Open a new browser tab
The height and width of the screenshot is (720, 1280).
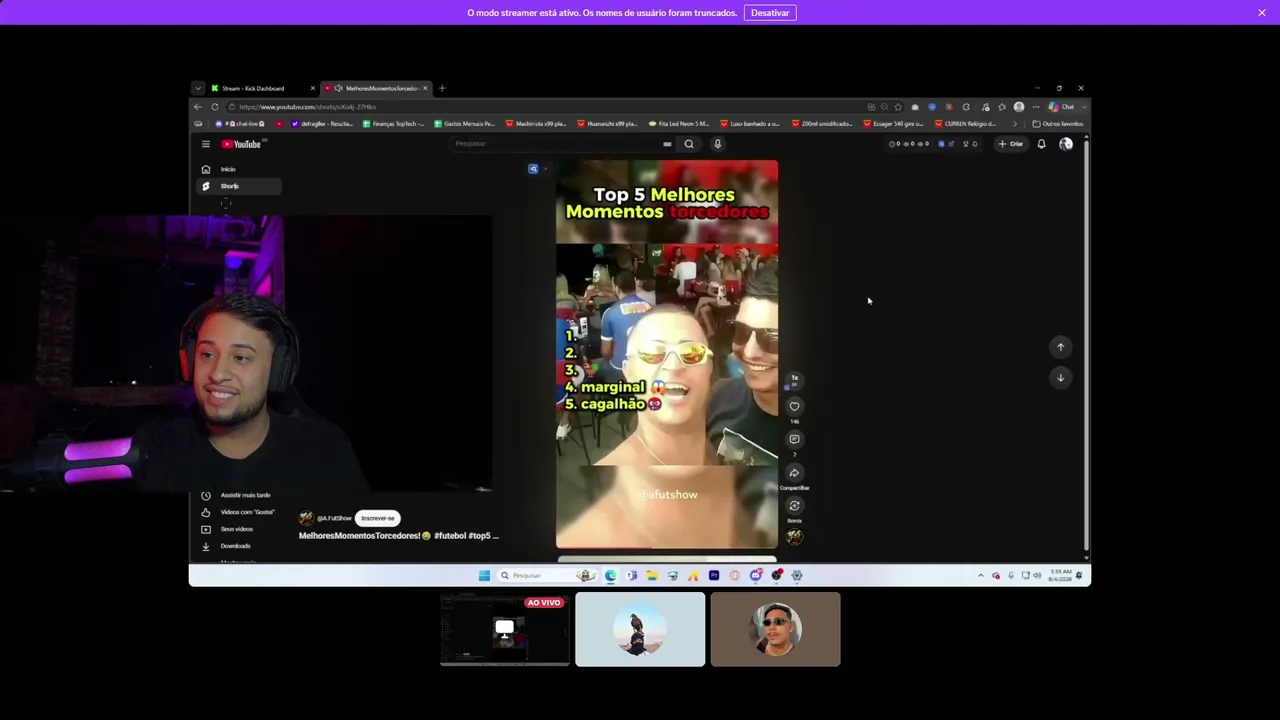[442, 88]
